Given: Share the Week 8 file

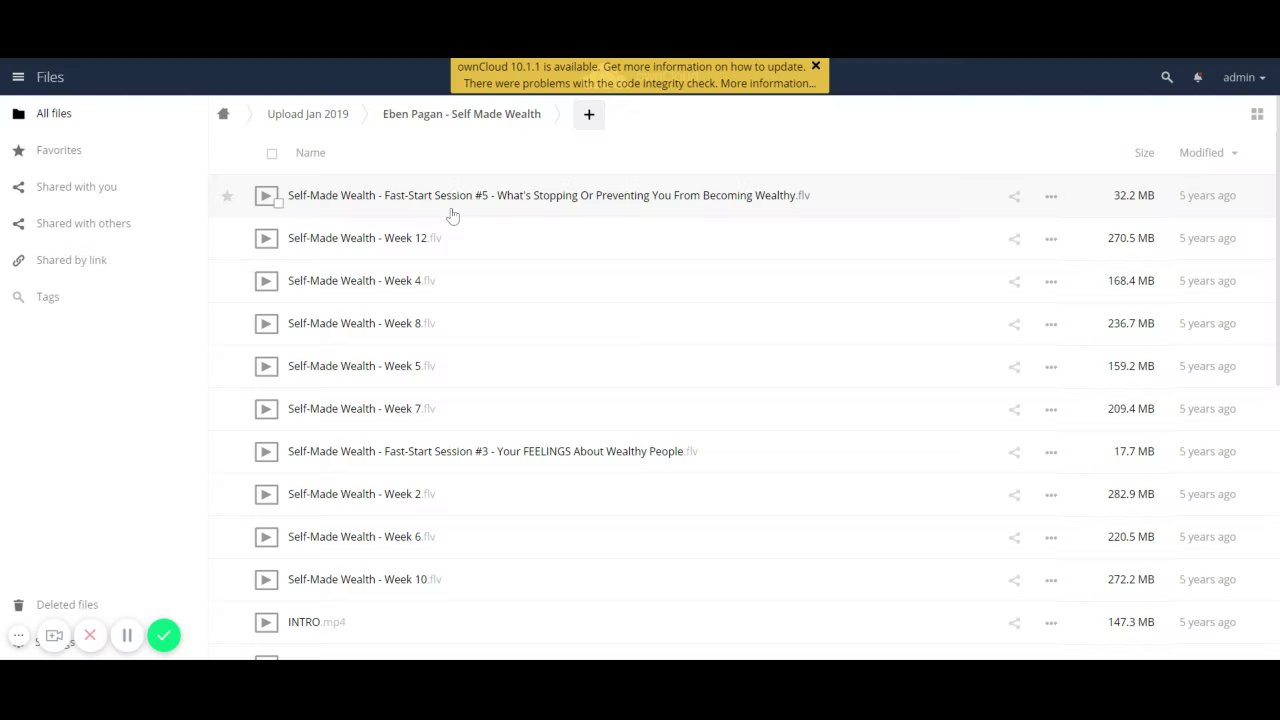Looking at the screenshot, I should point(1014,324).
